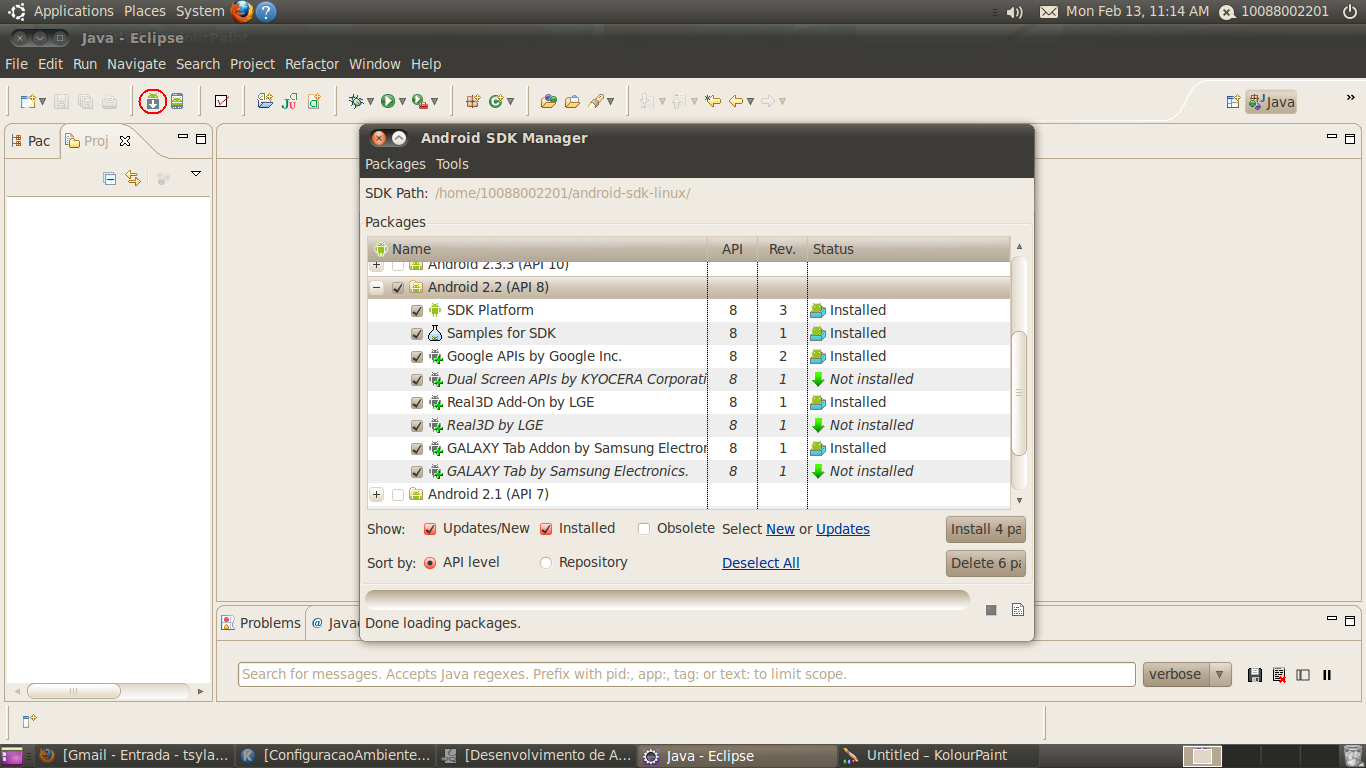The width and height of the screenshot is (1366, 768).
Task: Click the Delete 6 packages button
Action: tap(985, 563)
